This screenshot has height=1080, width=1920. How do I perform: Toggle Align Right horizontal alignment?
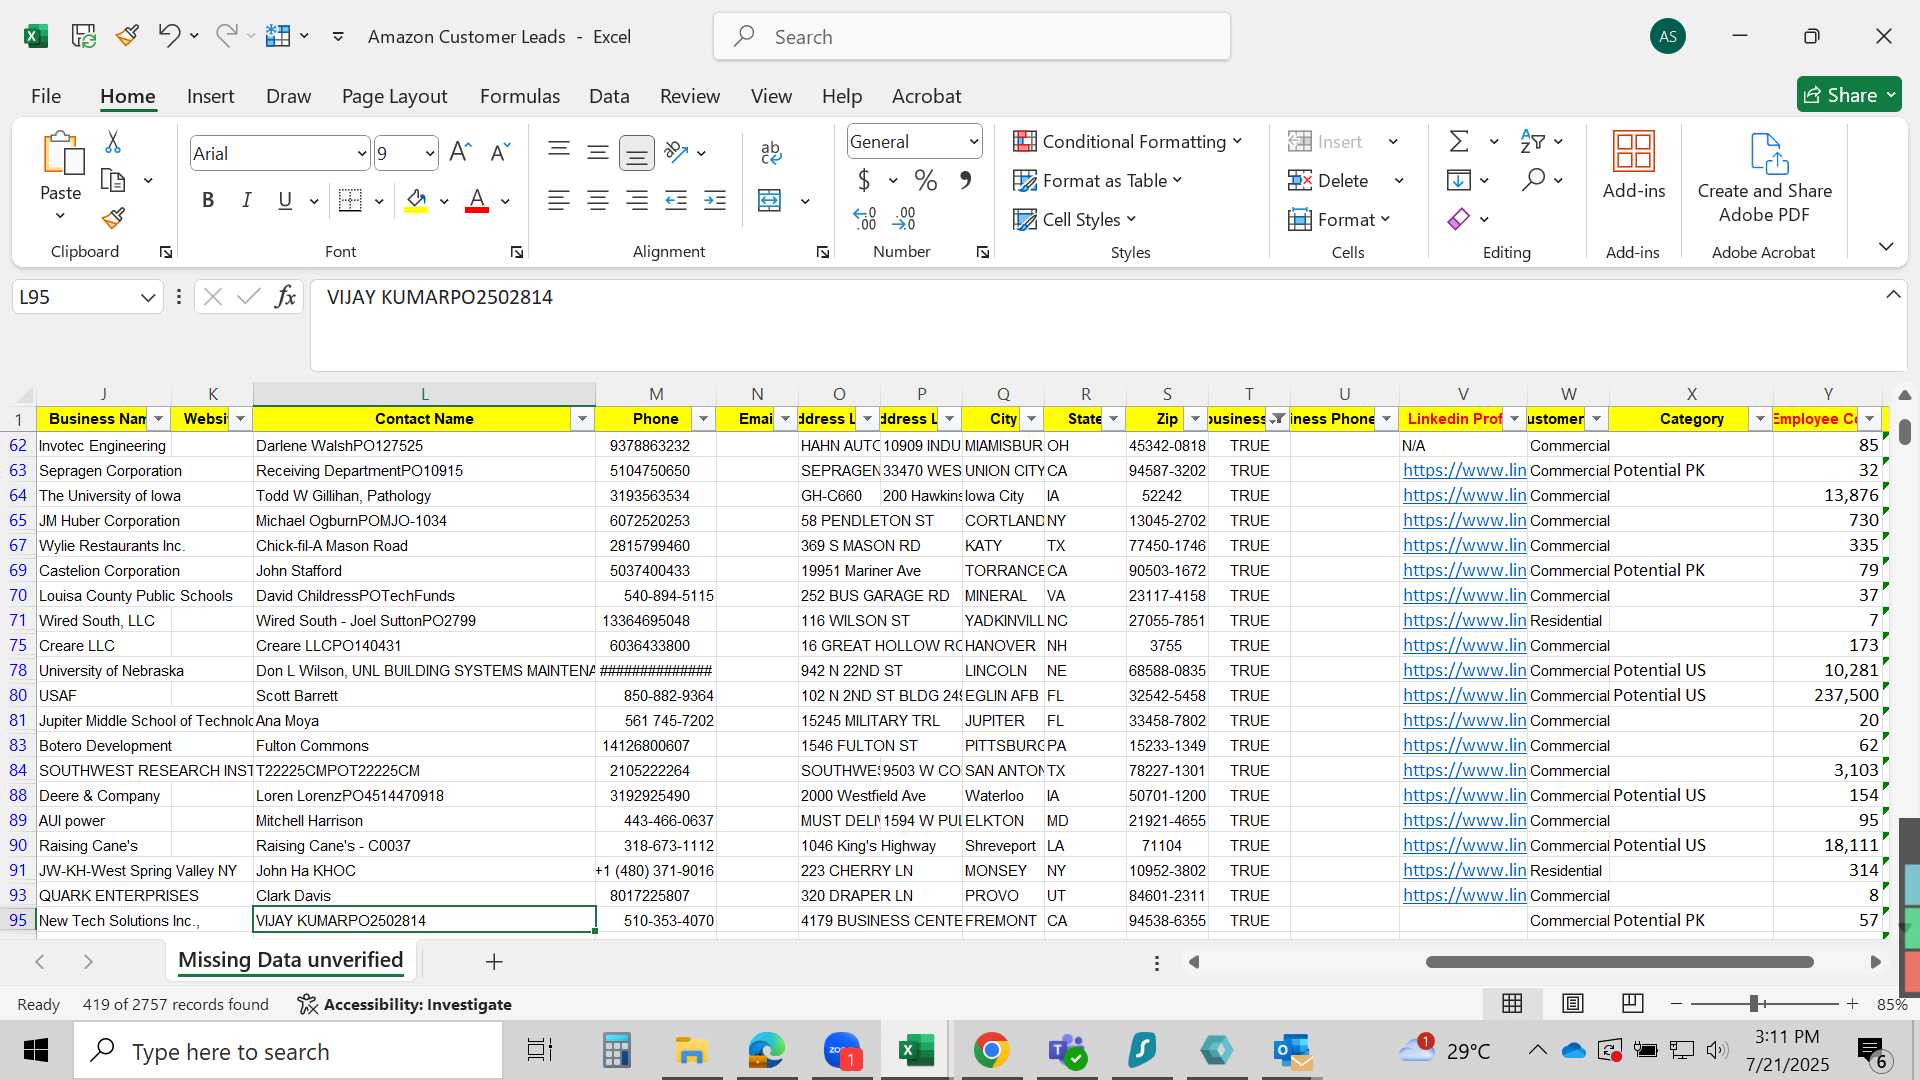tap(637, 200)
